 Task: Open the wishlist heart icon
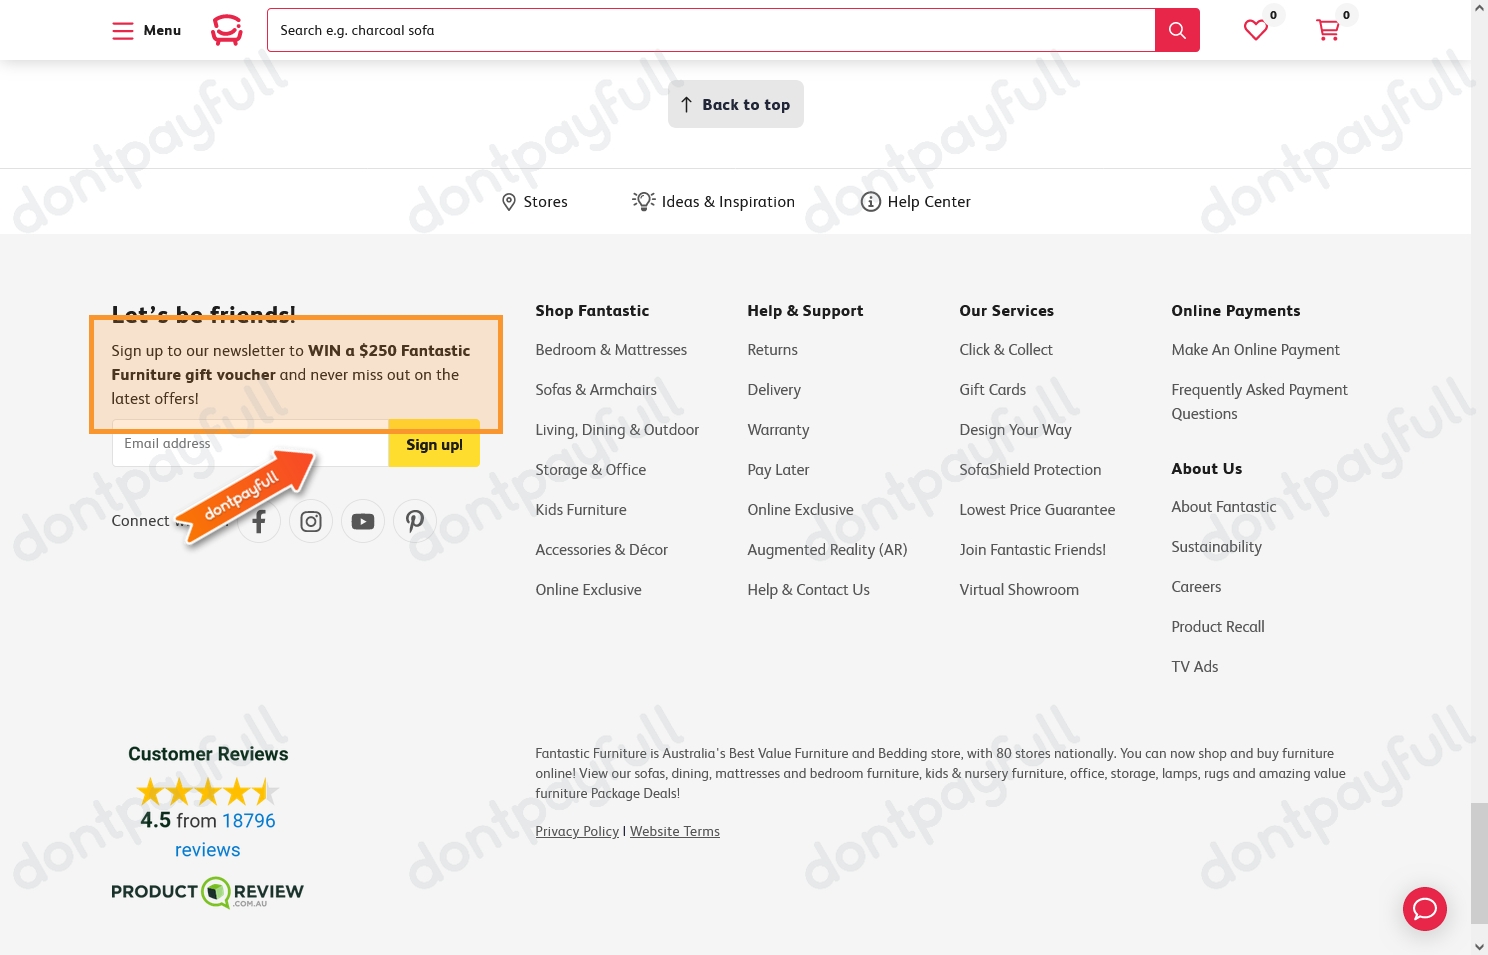coord(1256,30)
